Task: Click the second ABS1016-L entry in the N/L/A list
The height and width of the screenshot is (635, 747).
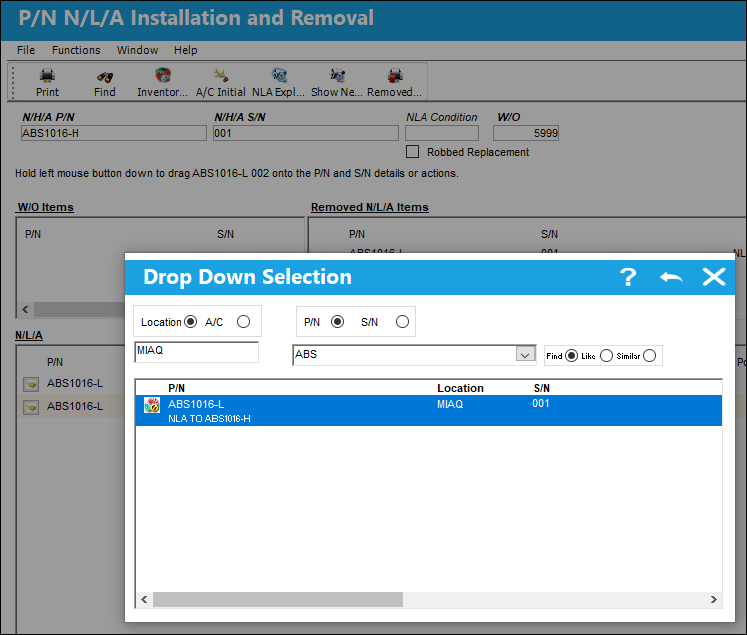Action: 75,406
